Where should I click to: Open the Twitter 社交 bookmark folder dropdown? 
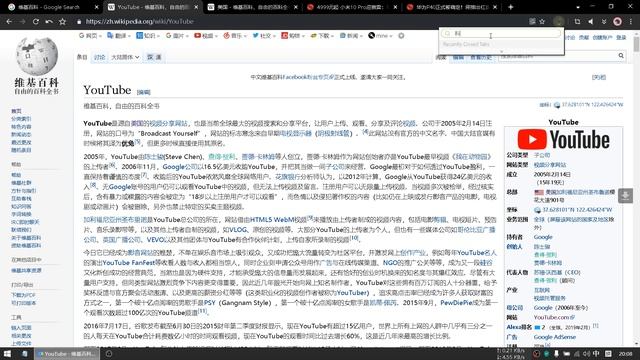point(264,36)
